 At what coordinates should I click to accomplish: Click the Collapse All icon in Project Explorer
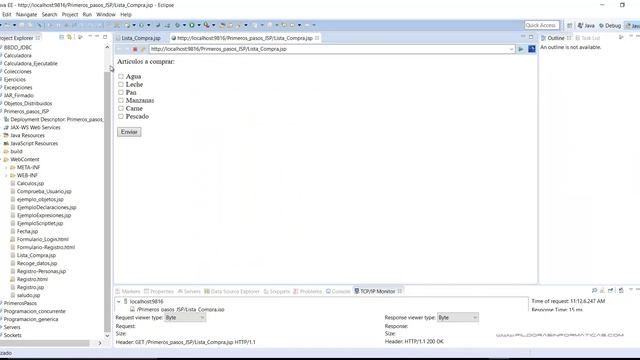click(x=62, y=37)
